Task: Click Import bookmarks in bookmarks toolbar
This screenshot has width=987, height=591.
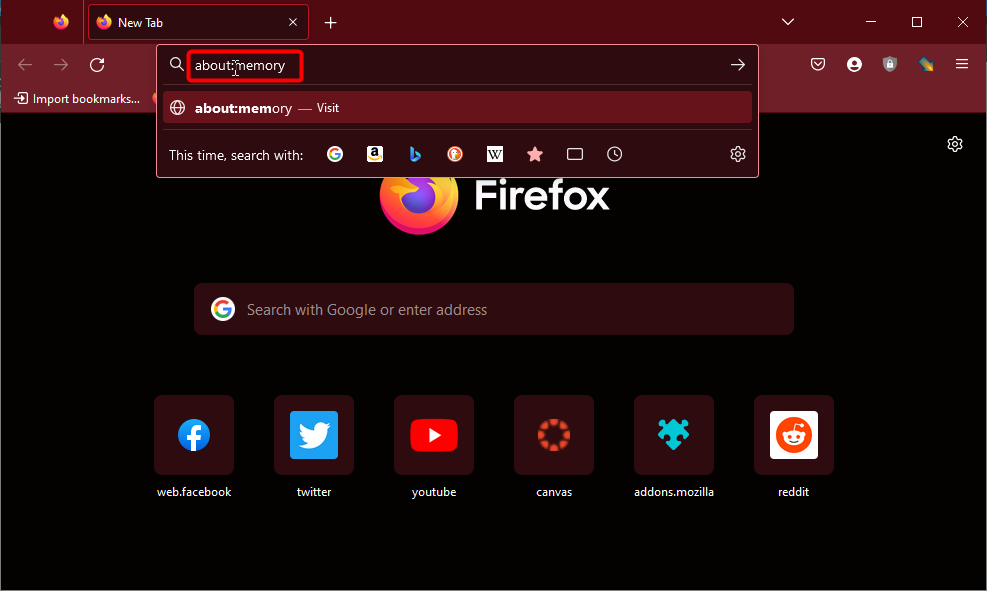Action: 77,99
